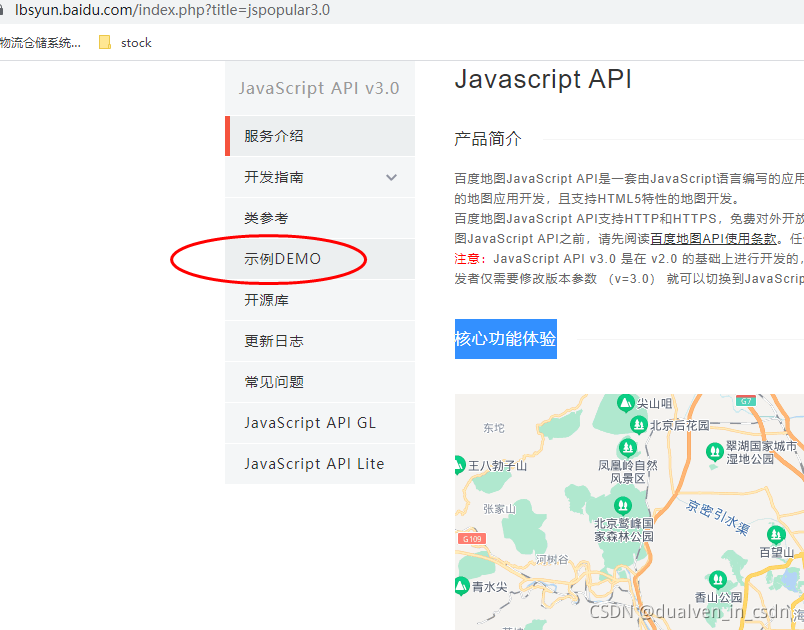Screen dimensions: 804x630
Task: Click the JavaScript API v3.0 sidebar header
Action: click(x=319, y=88)
